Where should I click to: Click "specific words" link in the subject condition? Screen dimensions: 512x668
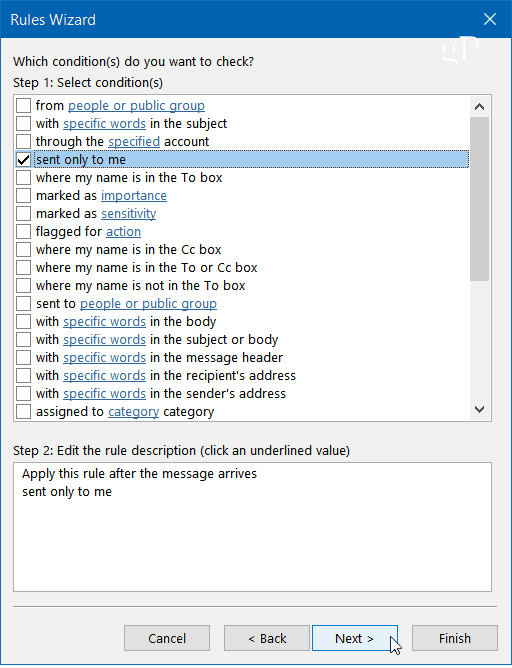104,124
